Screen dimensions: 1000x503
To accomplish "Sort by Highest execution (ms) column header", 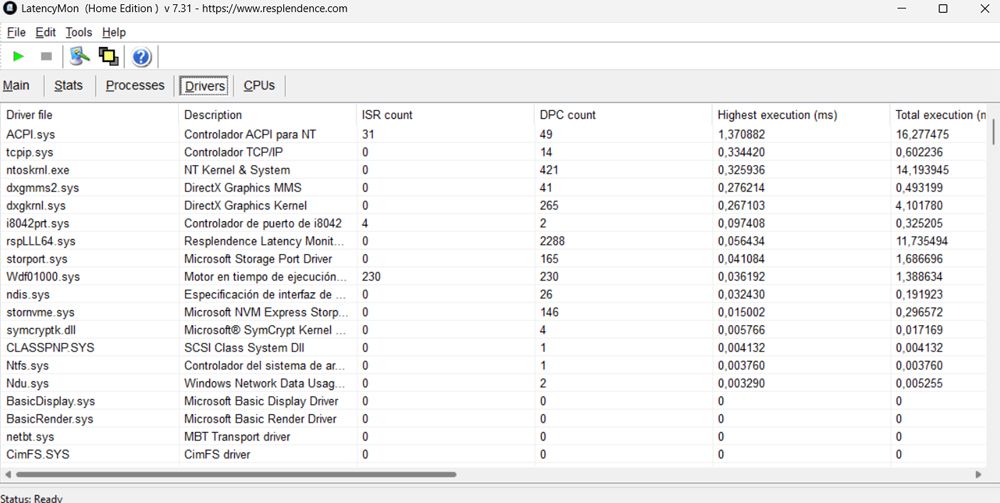I will [801, 115].
